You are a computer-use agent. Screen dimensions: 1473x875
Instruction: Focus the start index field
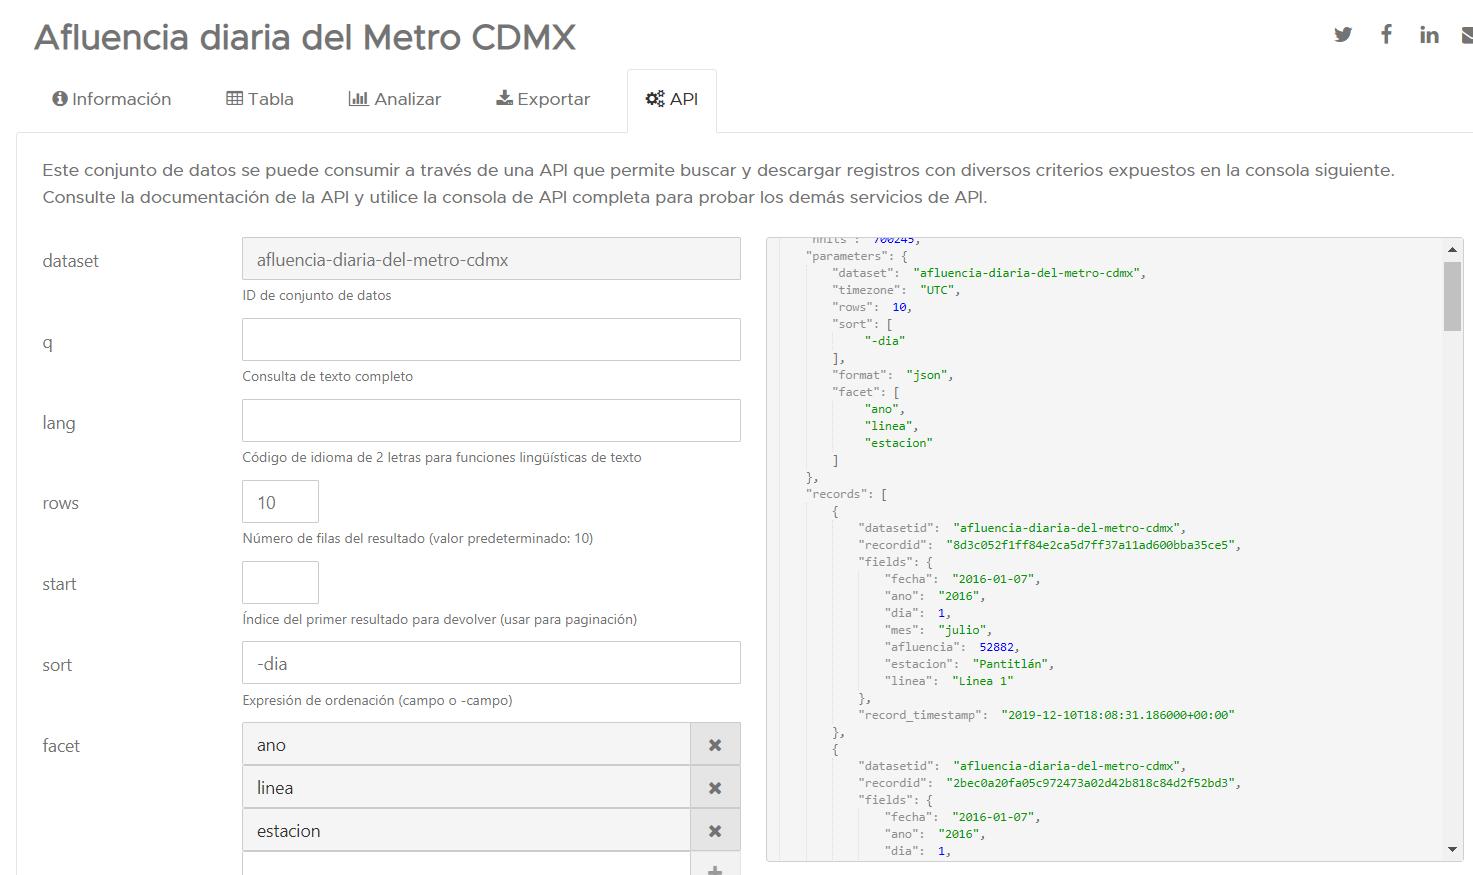click(280, 583)
